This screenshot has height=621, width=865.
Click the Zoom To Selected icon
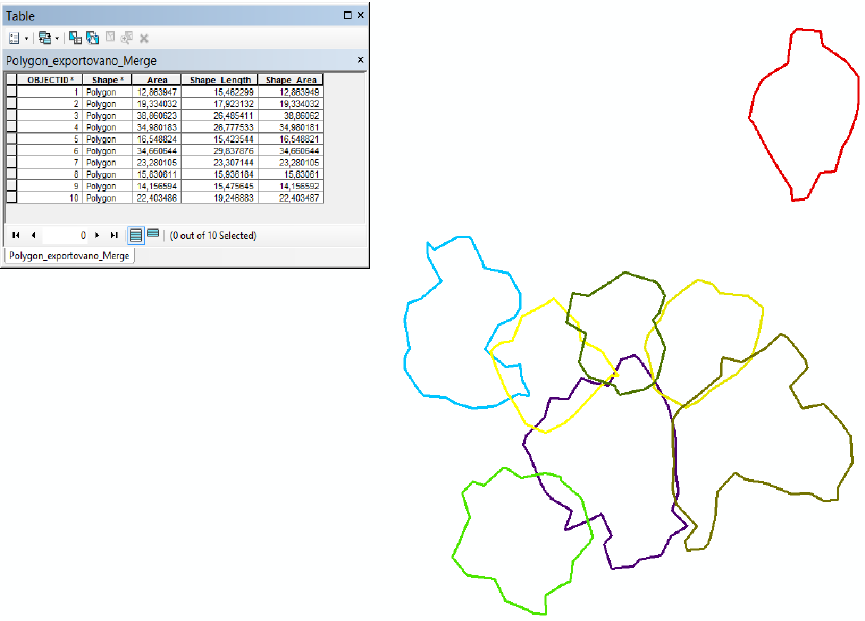(127, 38)
